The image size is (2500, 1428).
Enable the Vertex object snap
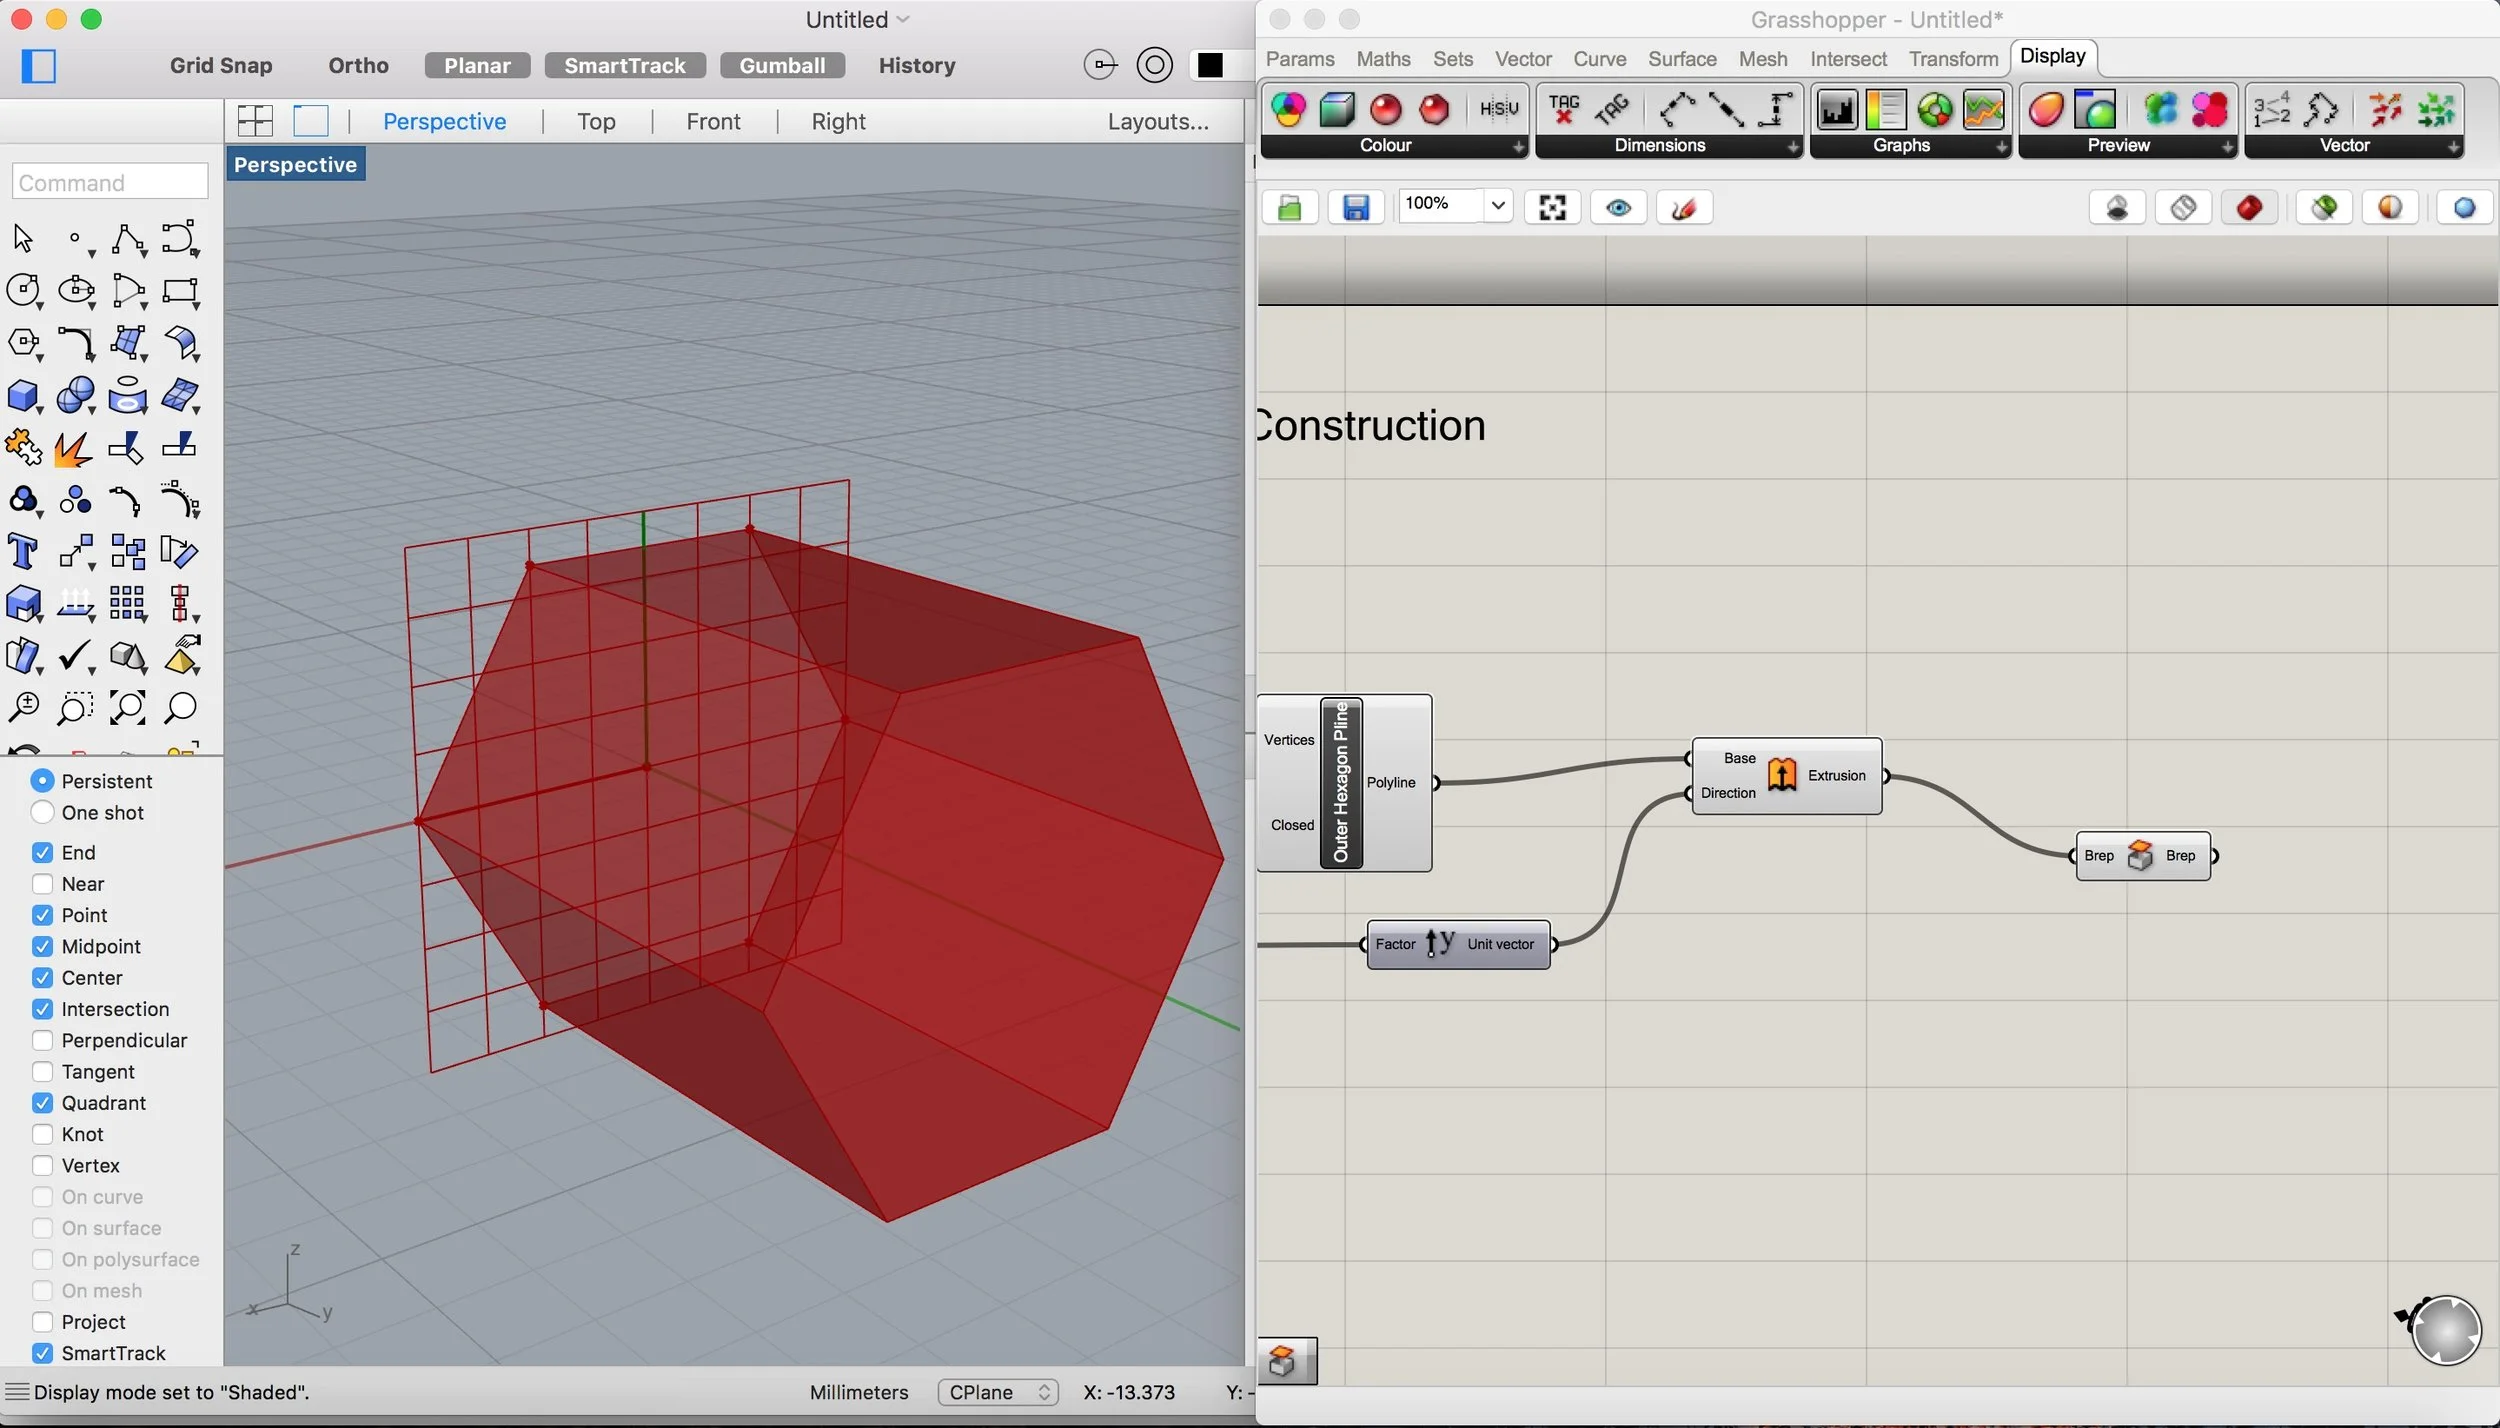[42, 1165]
